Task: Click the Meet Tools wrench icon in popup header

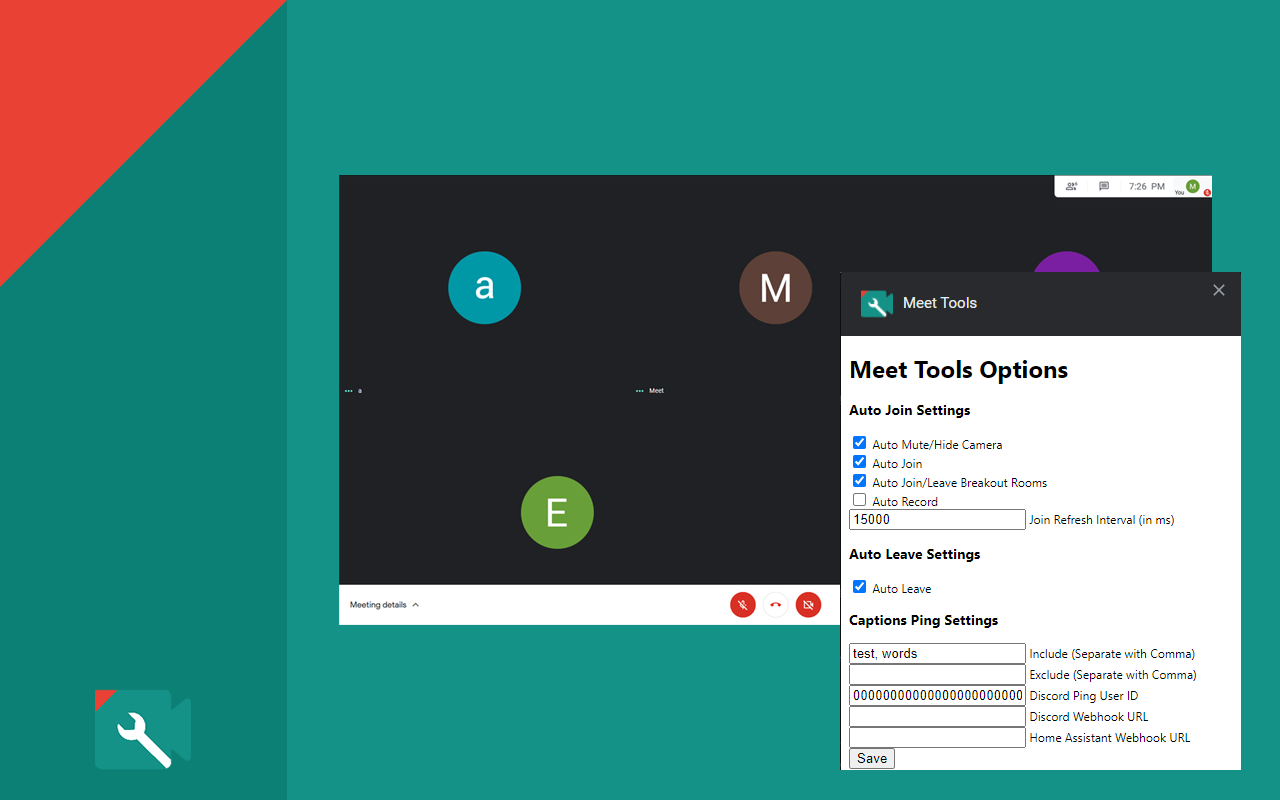Action: point(876,303)
